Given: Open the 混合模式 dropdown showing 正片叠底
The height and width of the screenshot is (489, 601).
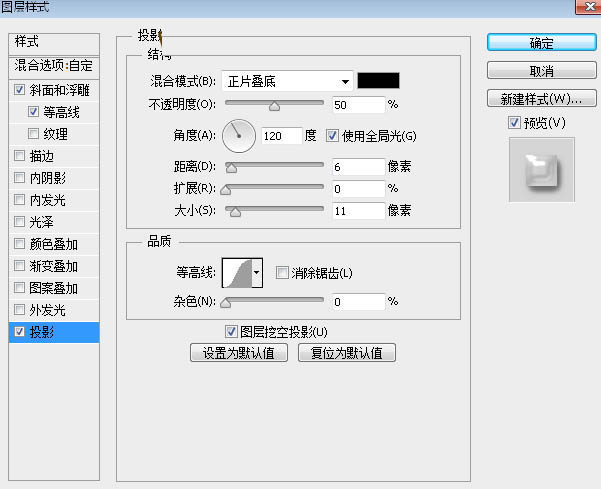Looking at the screenshot, I should [287, 81].
